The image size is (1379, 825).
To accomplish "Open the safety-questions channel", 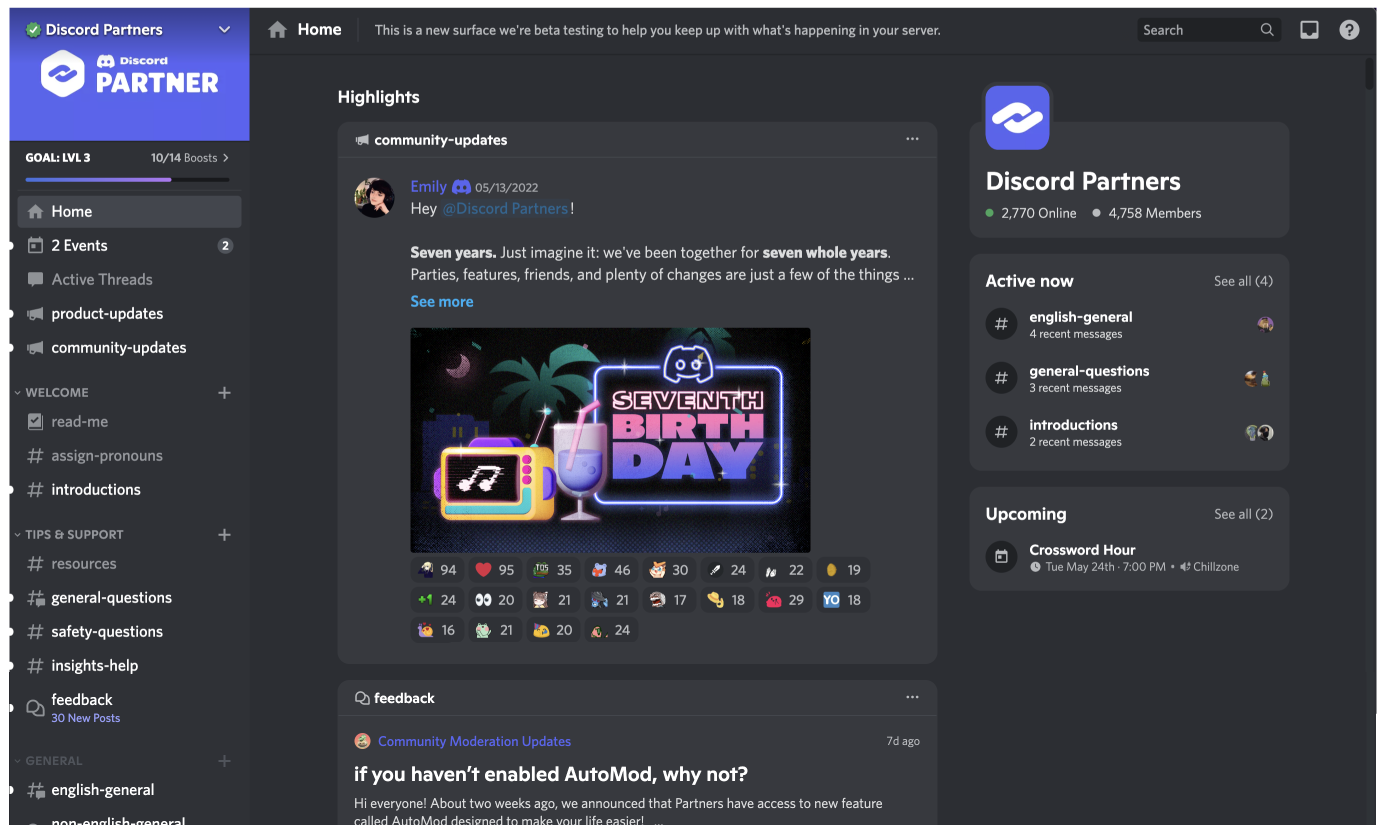I will click(129, 632).
